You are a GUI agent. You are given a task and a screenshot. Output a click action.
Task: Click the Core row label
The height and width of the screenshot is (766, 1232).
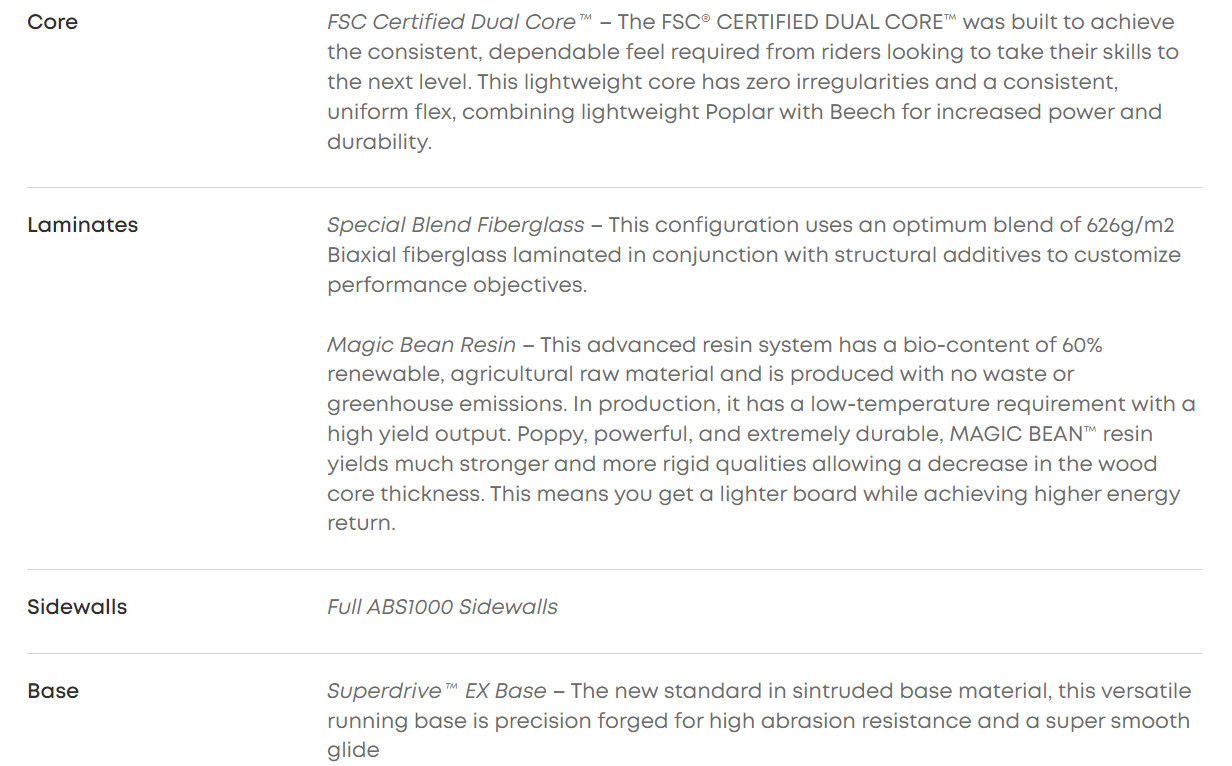tap(52, 22)
